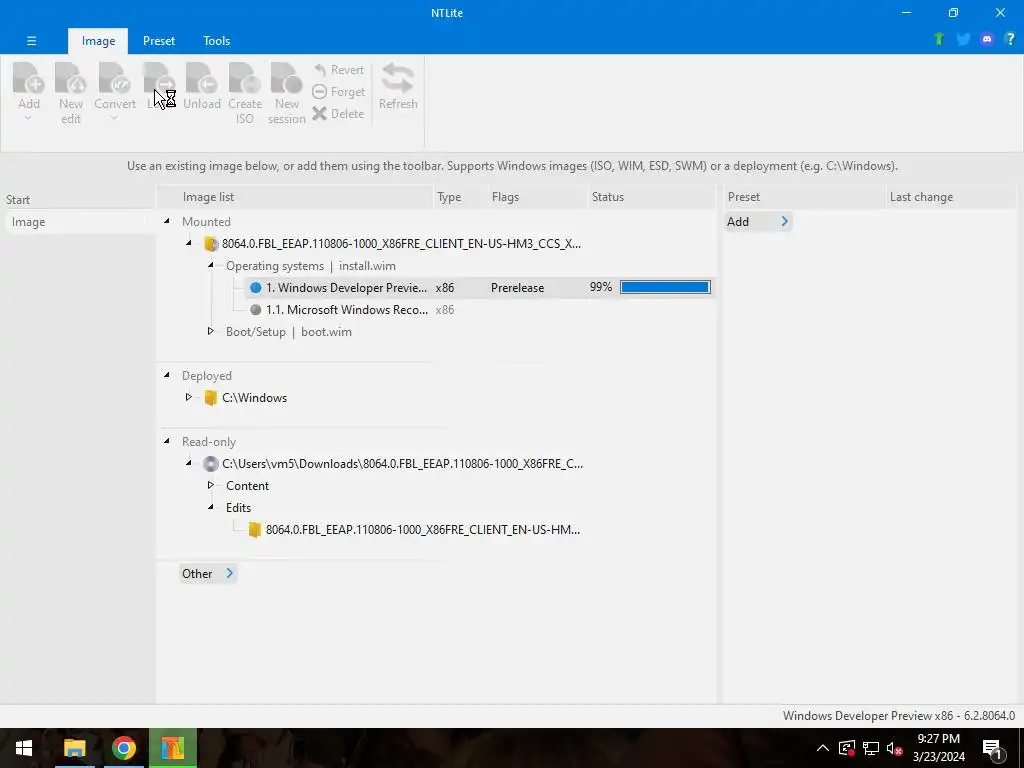Click the Revert button

click(338, 70)
